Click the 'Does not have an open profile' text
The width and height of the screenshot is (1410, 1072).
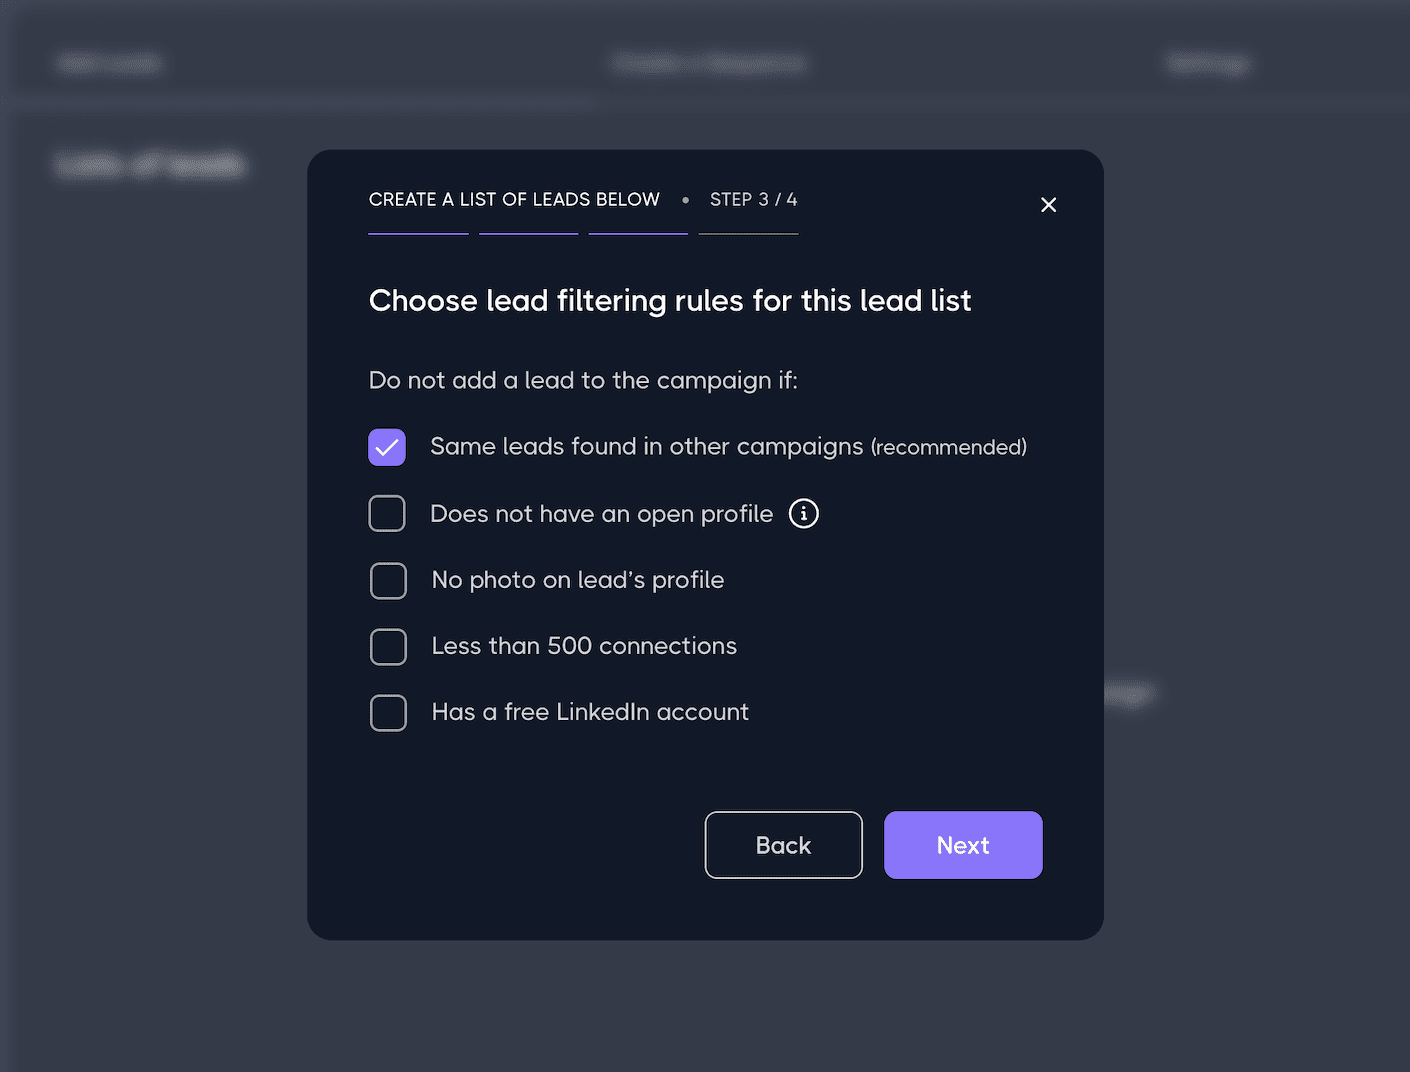pyautogui.click(x=601, y=514)
